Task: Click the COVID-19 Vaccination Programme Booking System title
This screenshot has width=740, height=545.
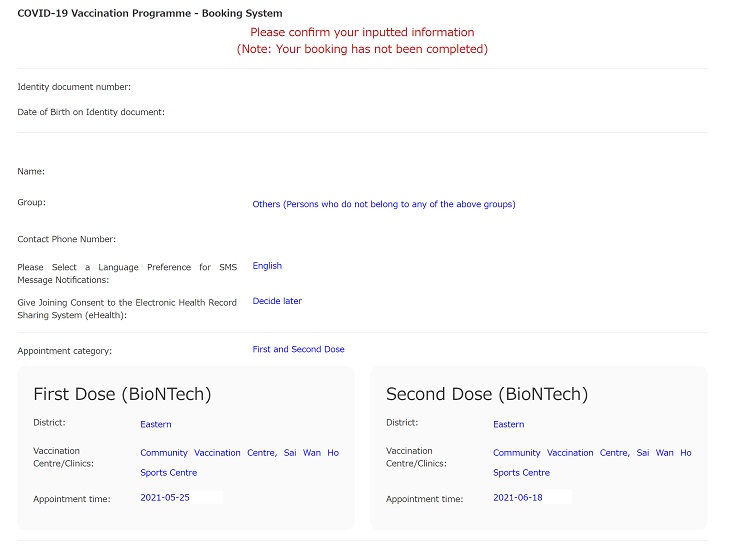Action: coord(150,13)
